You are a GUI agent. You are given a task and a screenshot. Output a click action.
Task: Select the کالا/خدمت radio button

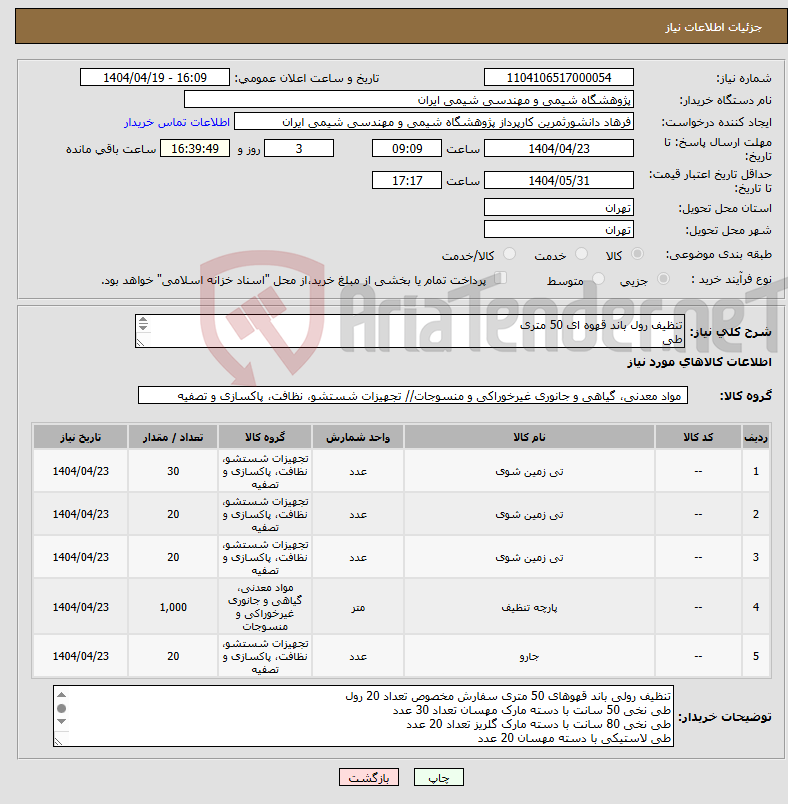[x=510, y=254]
